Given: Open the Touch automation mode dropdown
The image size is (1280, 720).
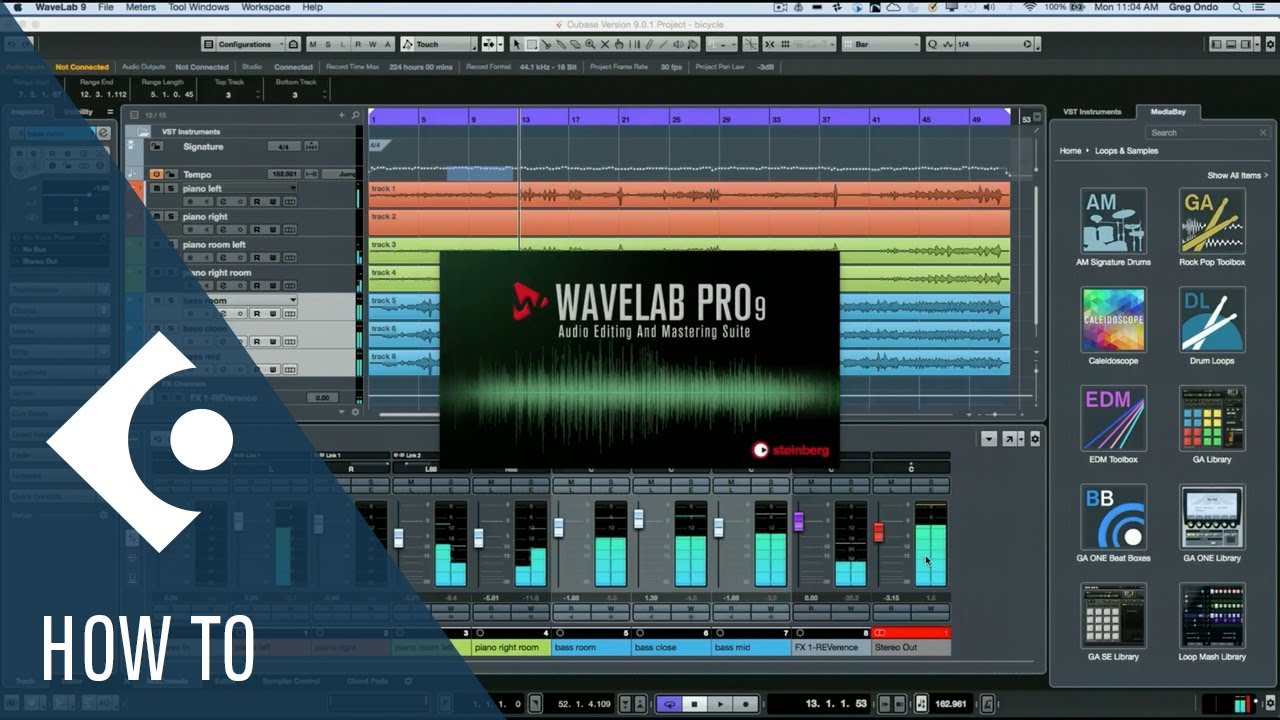Looking at the screenshot, I should coord(438,44).
